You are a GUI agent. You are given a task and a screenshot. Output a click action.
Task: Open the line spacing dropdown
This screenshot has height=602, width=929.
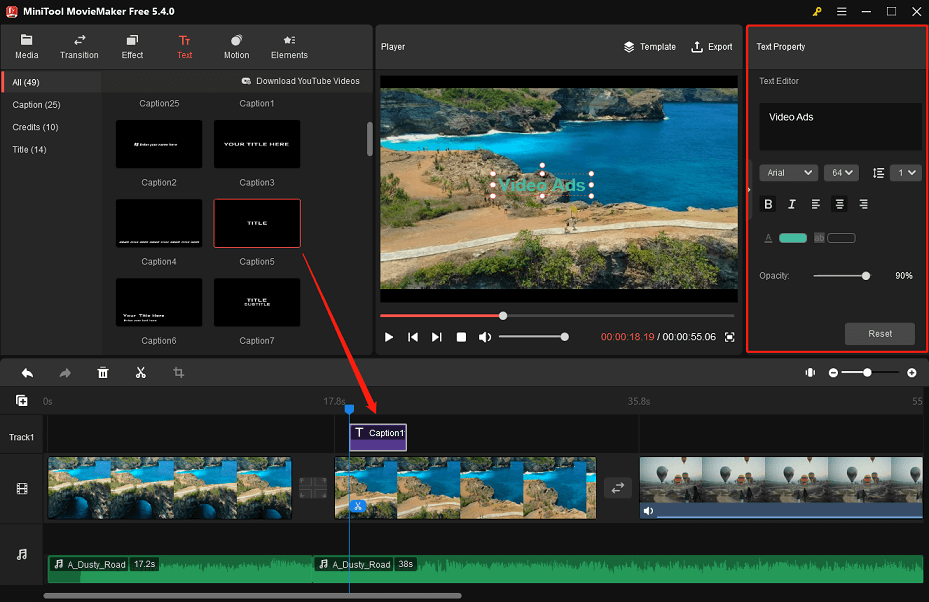(x=904, y=172)
